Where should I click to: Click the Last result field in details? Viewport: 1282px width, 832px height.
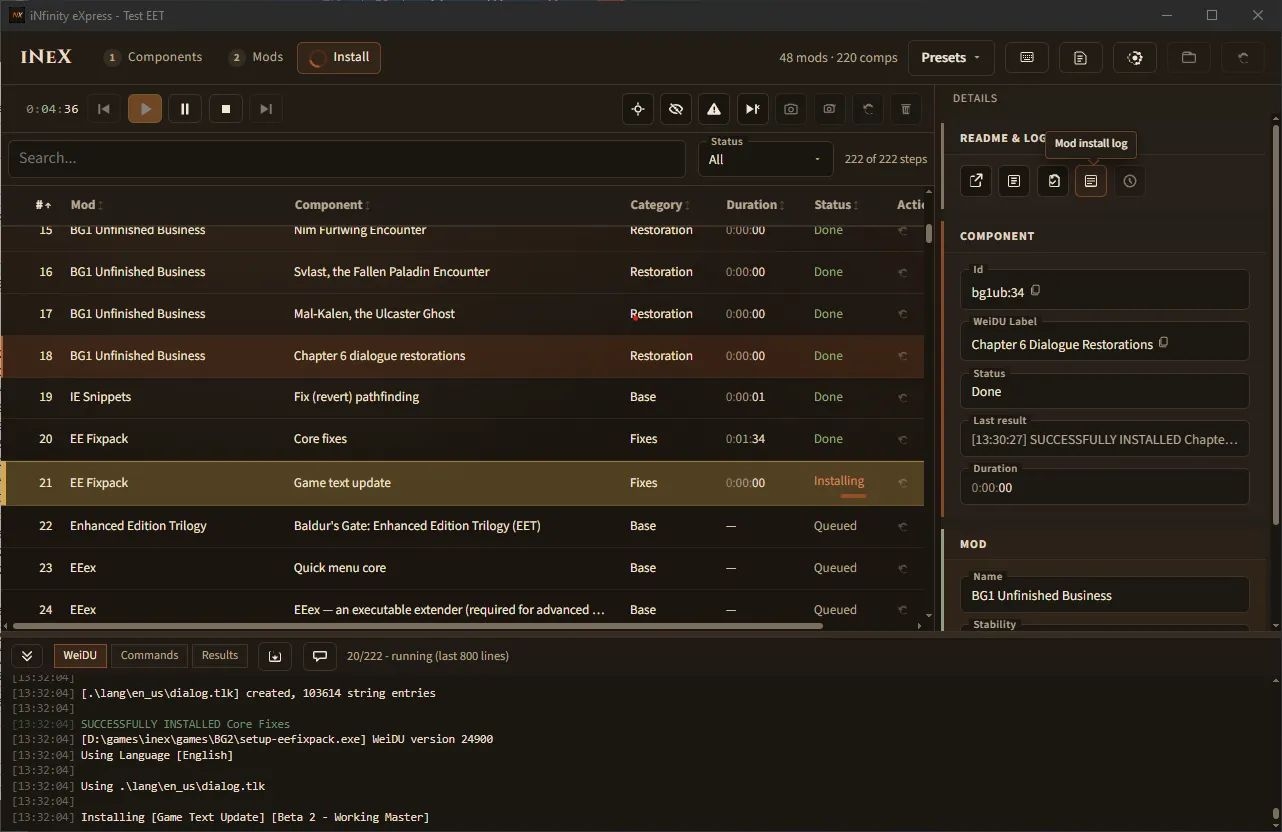(x=1104, y=439)
